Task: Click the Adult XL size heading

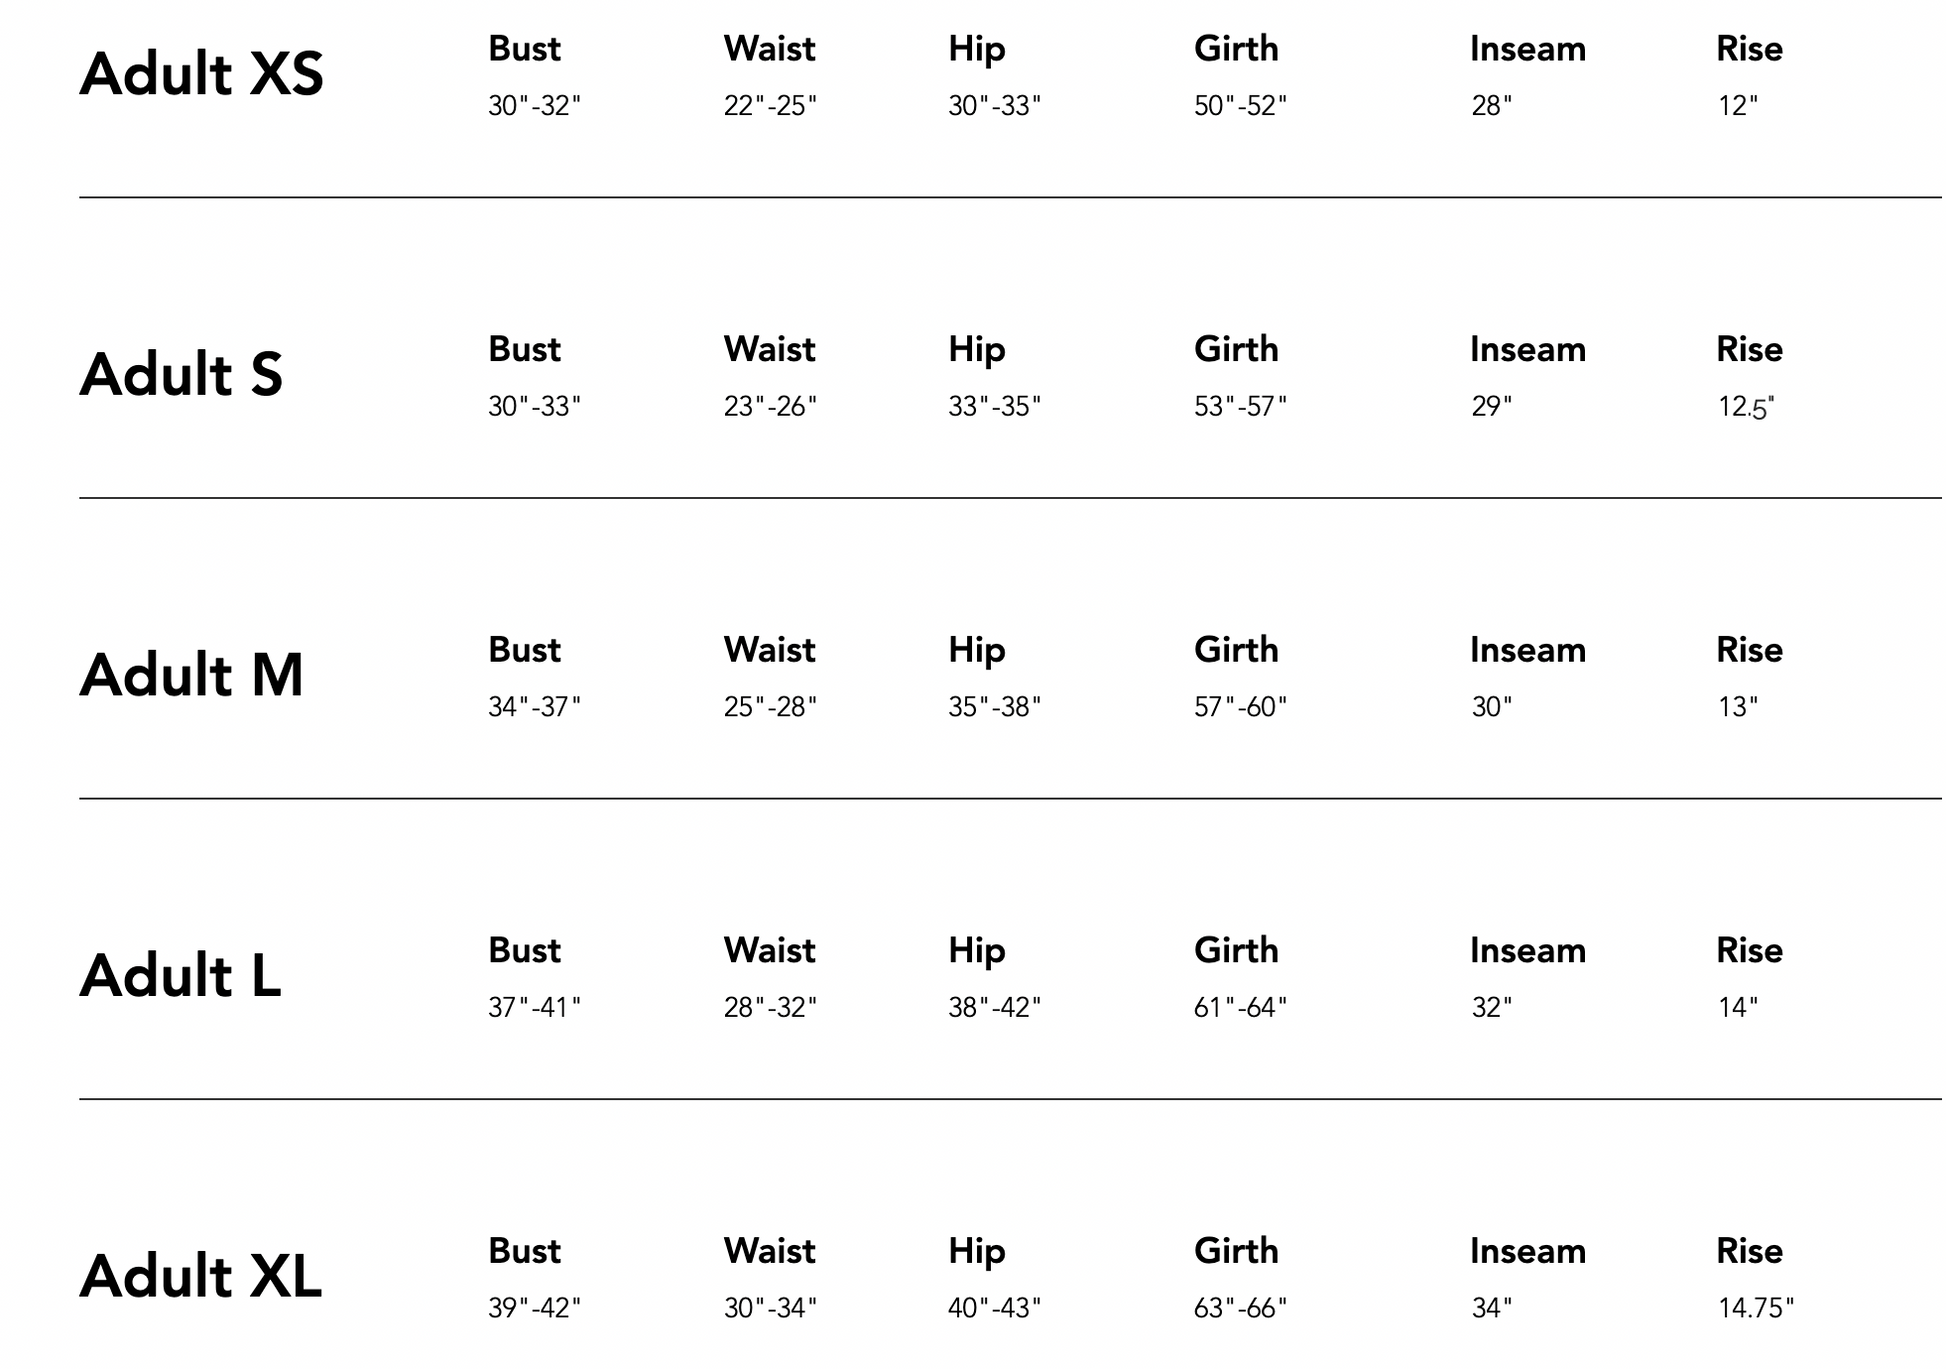Action: click(200, 1277)
